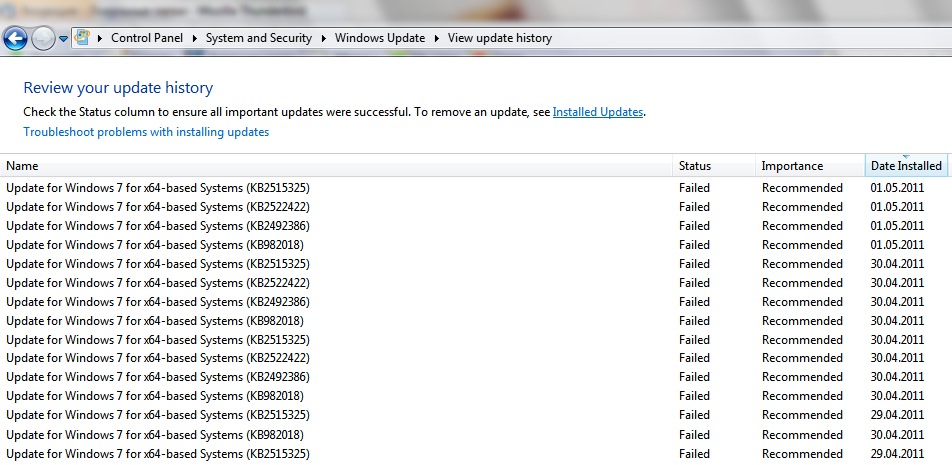952x465 pixels.
Task: Navigate to Windows Update breadcrumb
Action: pyautogui.click(x=380, y=38)
